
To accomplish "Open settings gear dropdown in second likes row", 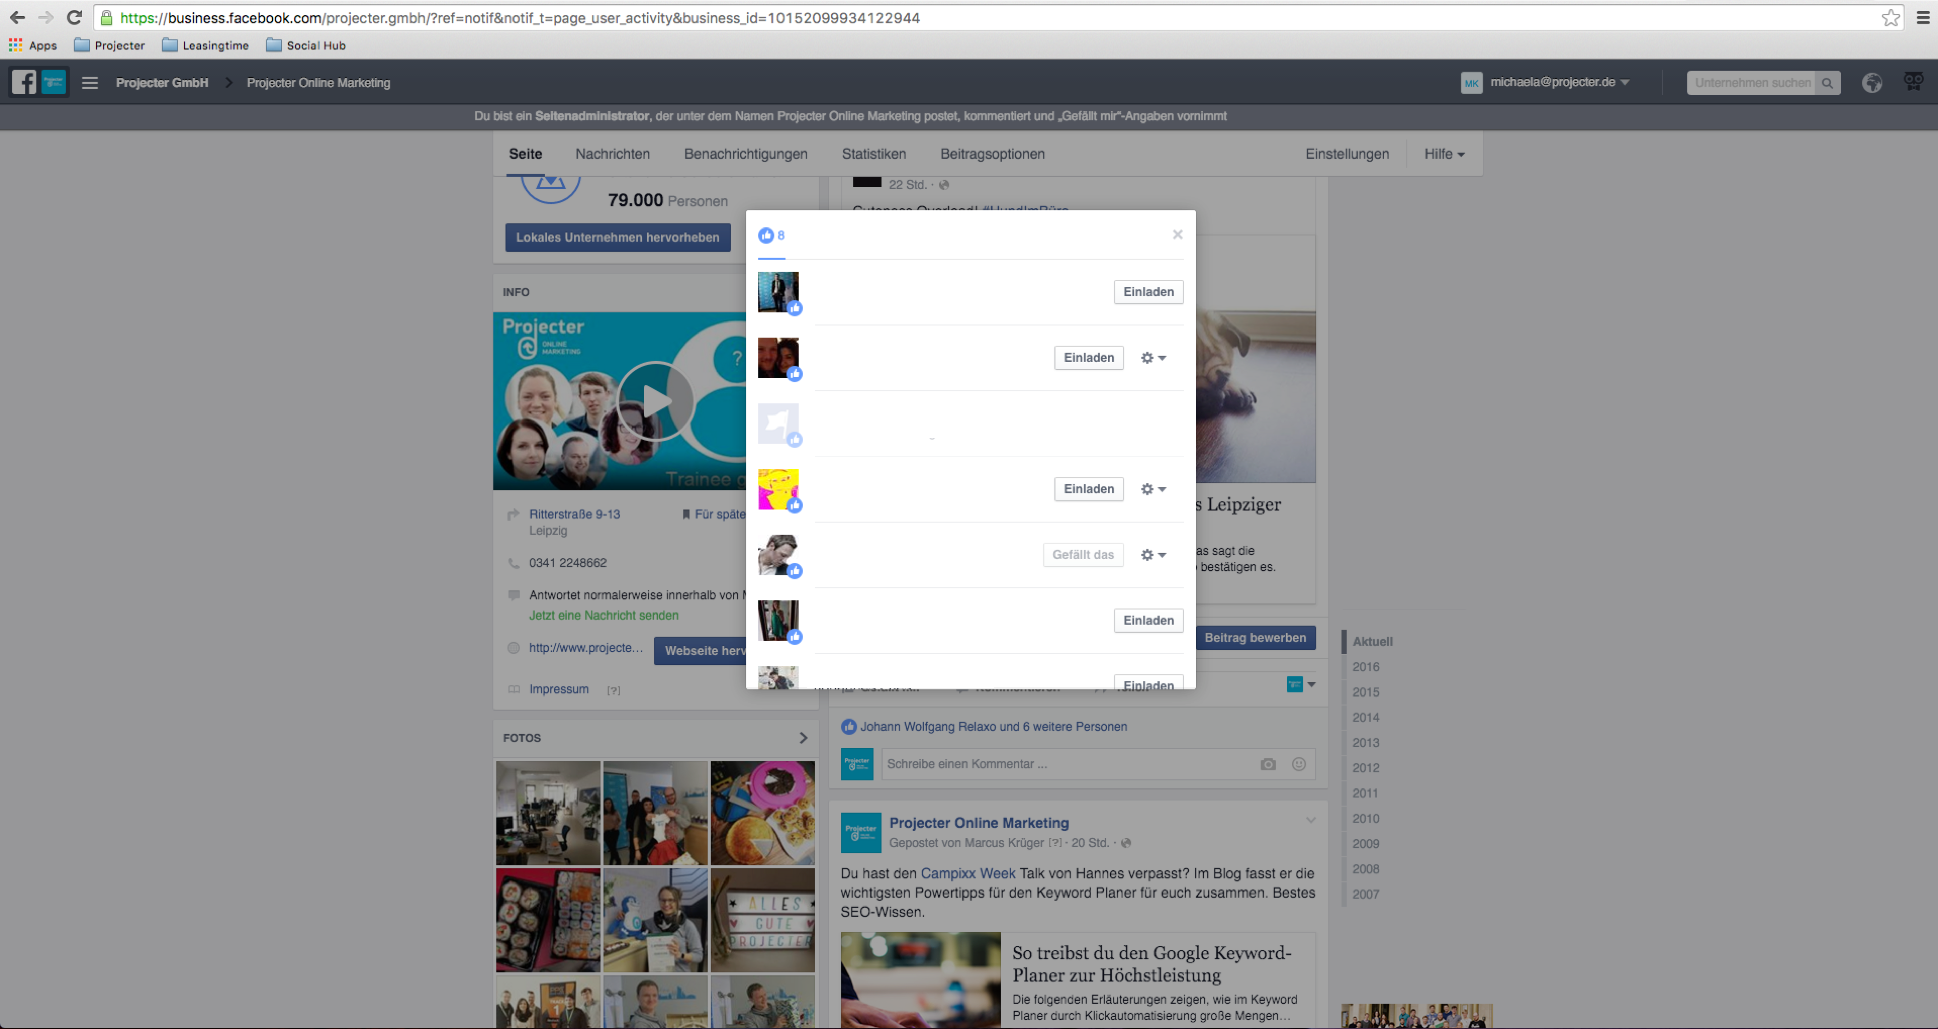I will tap(1154, 358).
